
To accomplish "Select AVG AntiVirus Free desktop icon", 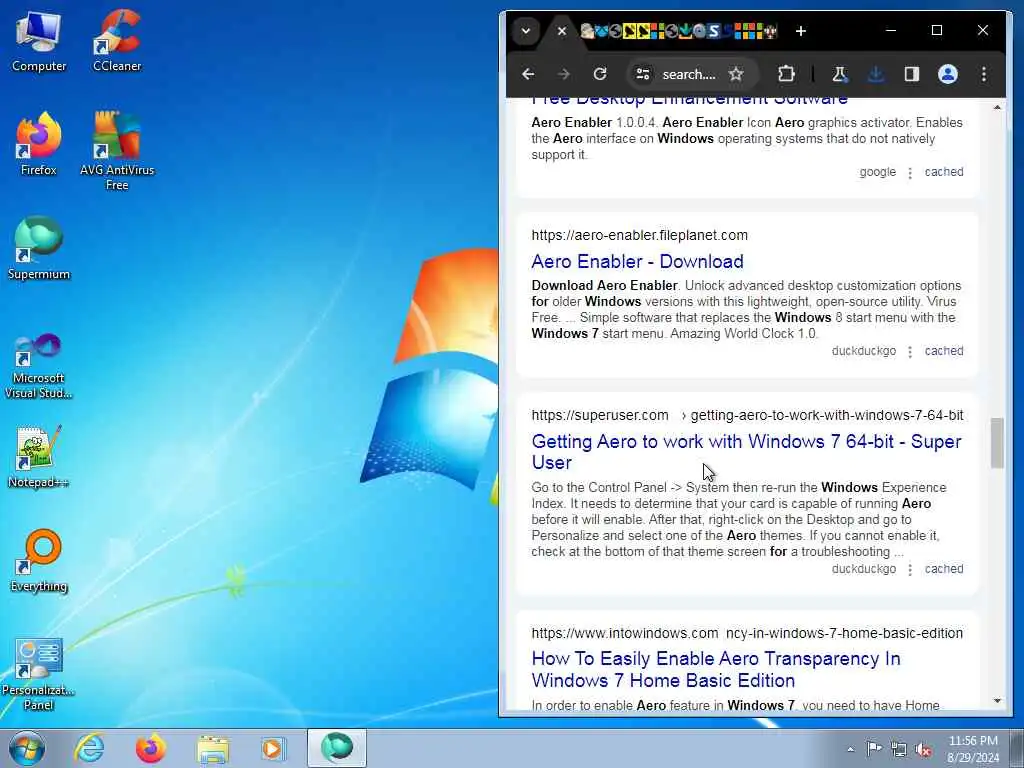I will 117,151.
